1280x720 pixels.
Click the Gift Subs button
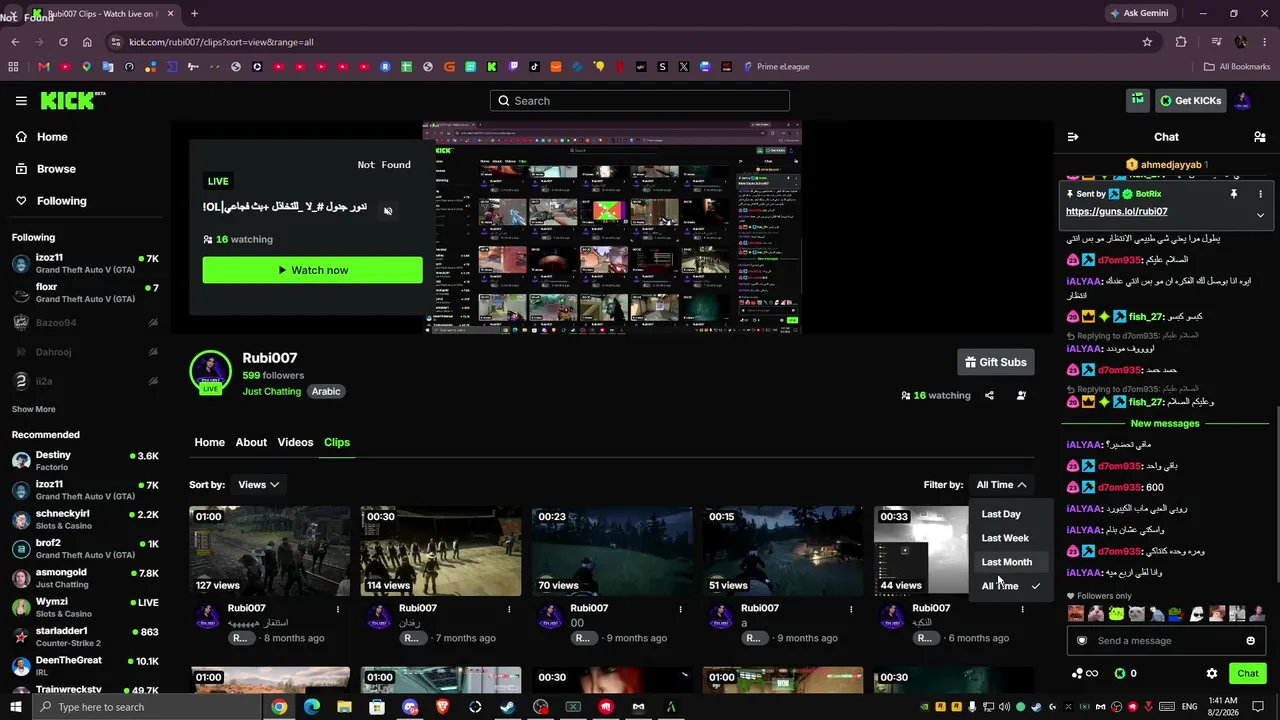click(995, 362)
